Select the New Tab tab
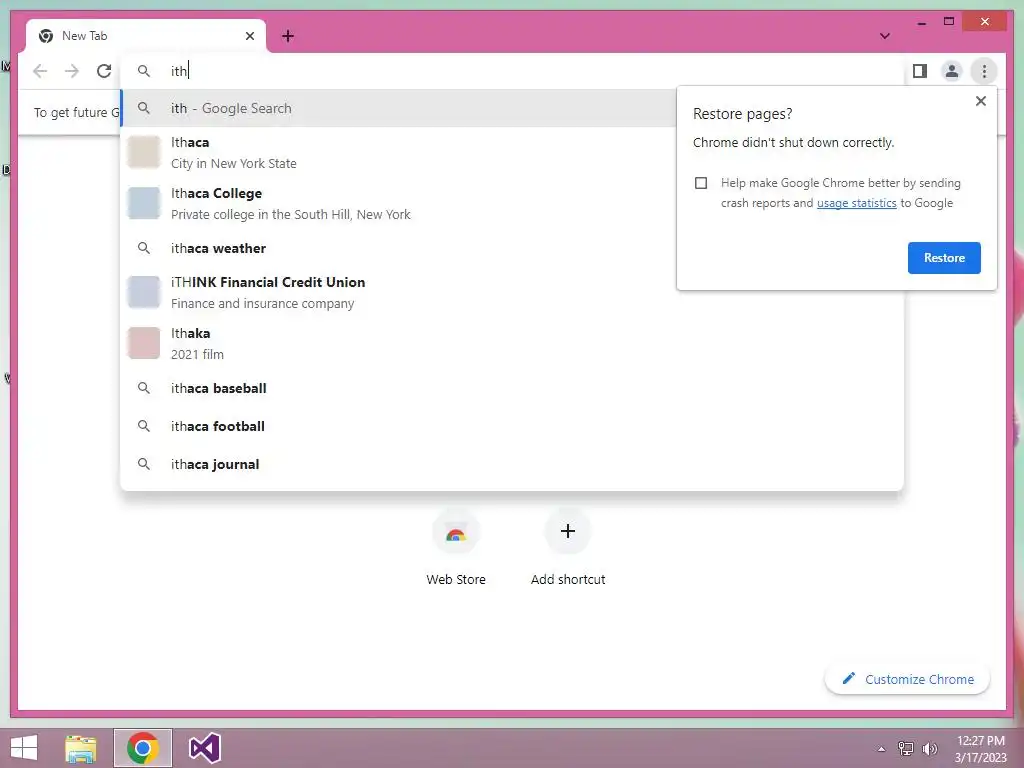Image resolution: width=1024 pixels, height=768 pixels. [146, 36]
